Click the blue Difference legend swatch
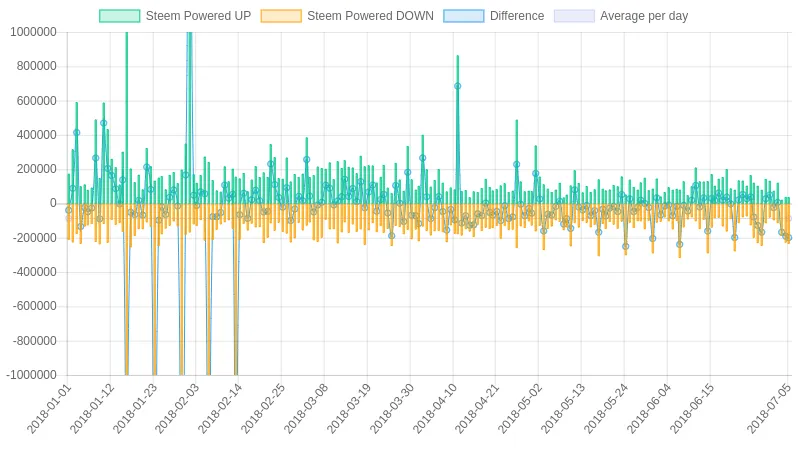Image resolution: width=798 pixels, height=450 pixels. click(464, 16)
